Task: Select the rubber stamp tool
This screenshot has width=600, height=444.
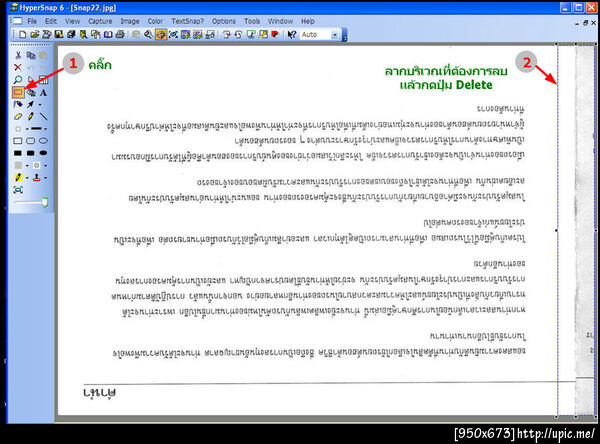Action: tap(37, 178)
